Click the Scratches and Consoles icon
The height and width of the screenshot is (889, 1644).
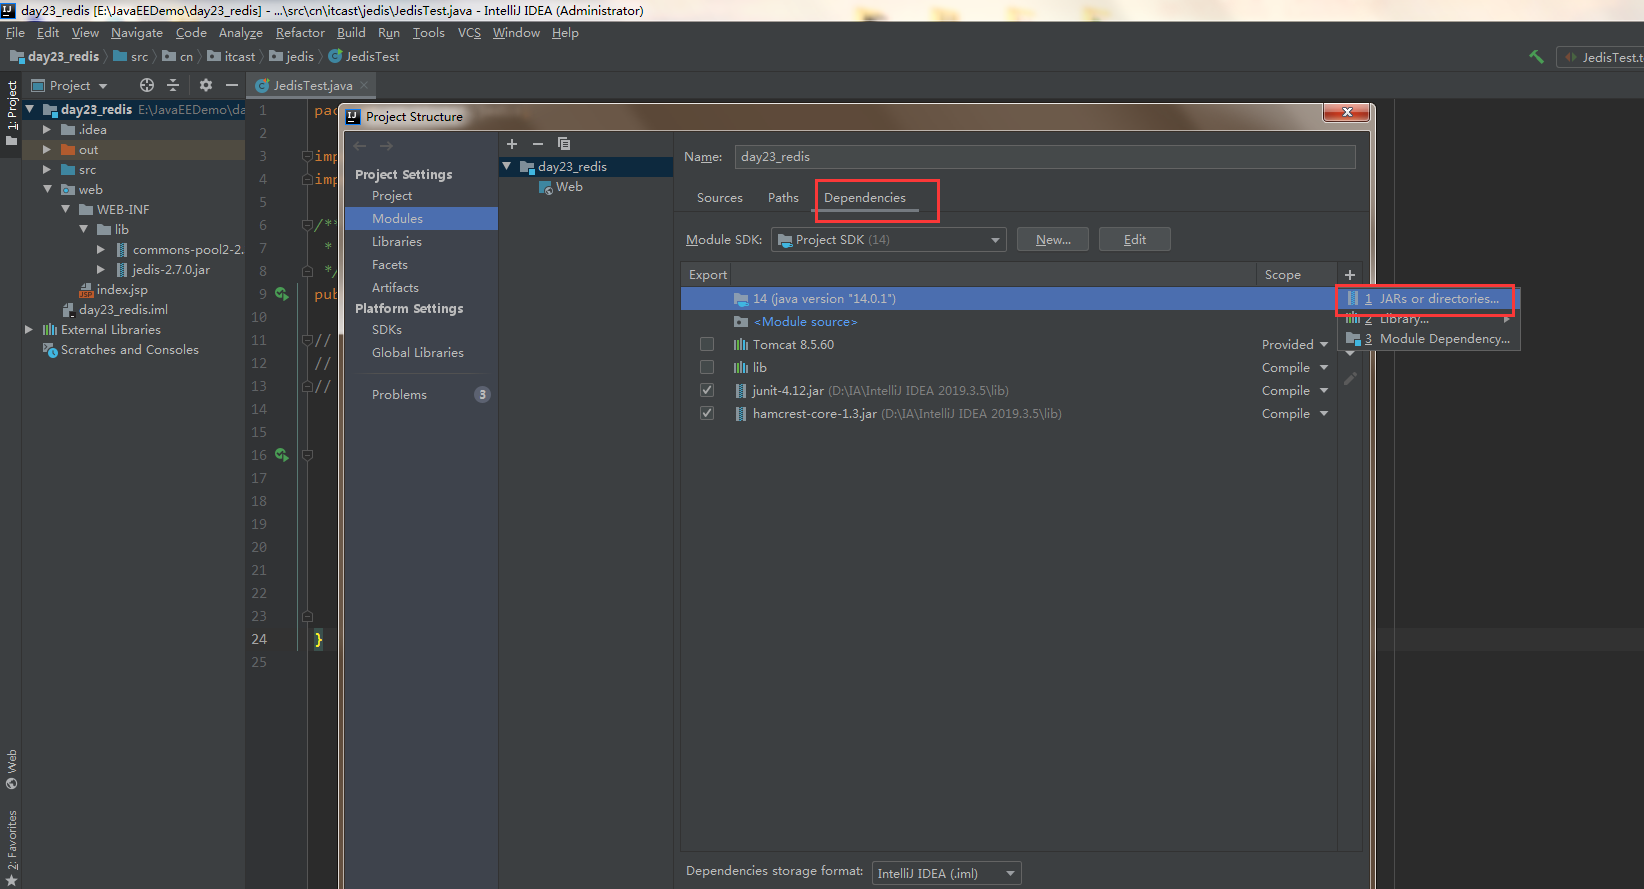[50, 350]
